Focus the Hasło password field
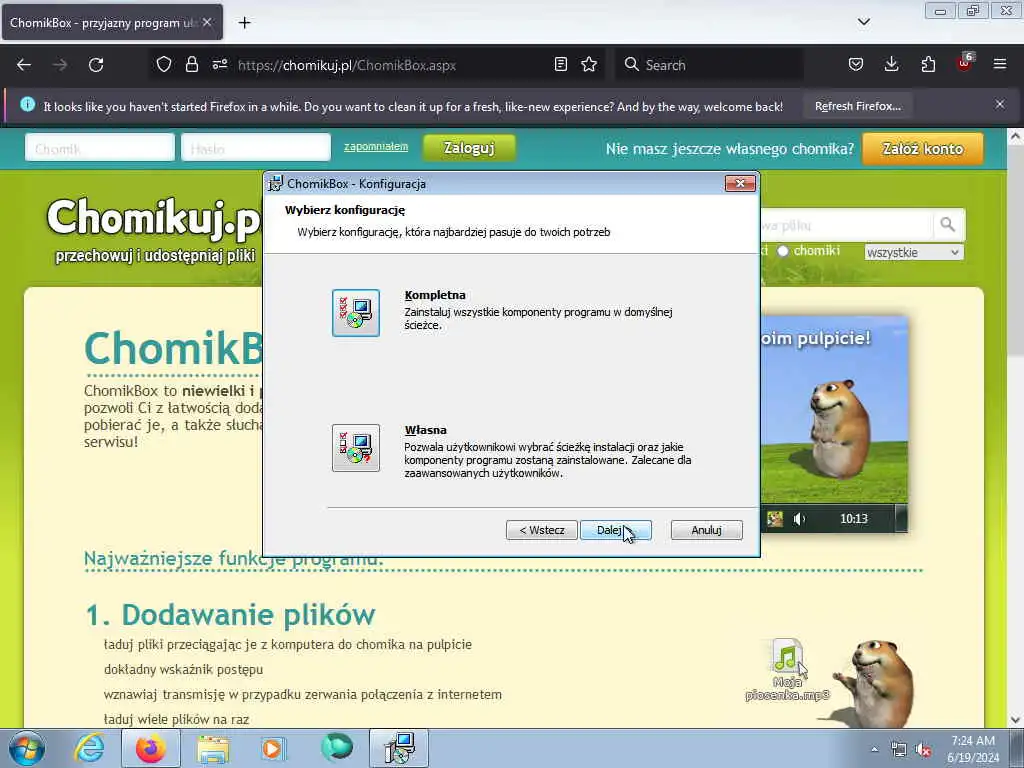The image size is (1024, 768). 255,148
